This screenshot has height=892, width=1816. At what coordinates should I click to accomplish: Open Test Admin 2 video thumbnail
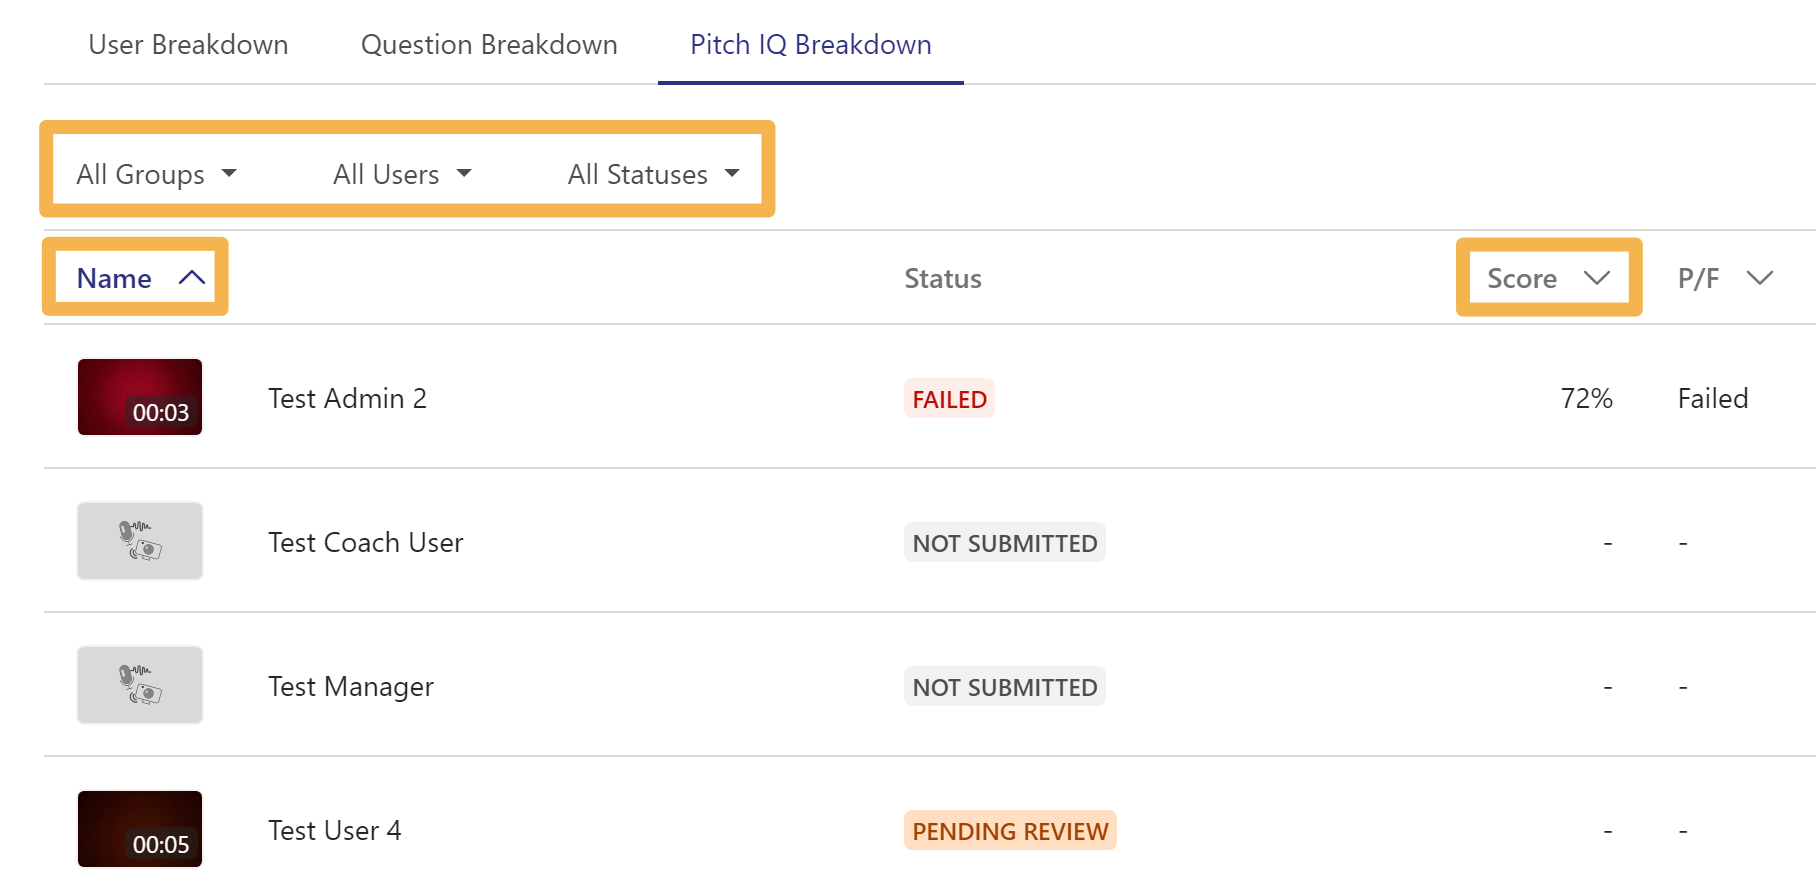coord(140,397)
